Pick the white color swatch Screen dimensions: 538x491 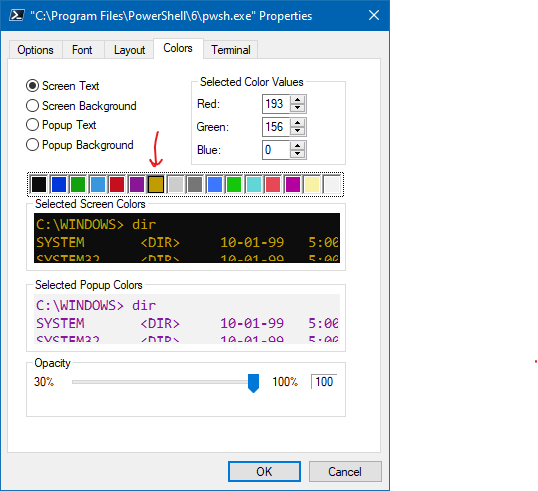[x=332, y=185]
